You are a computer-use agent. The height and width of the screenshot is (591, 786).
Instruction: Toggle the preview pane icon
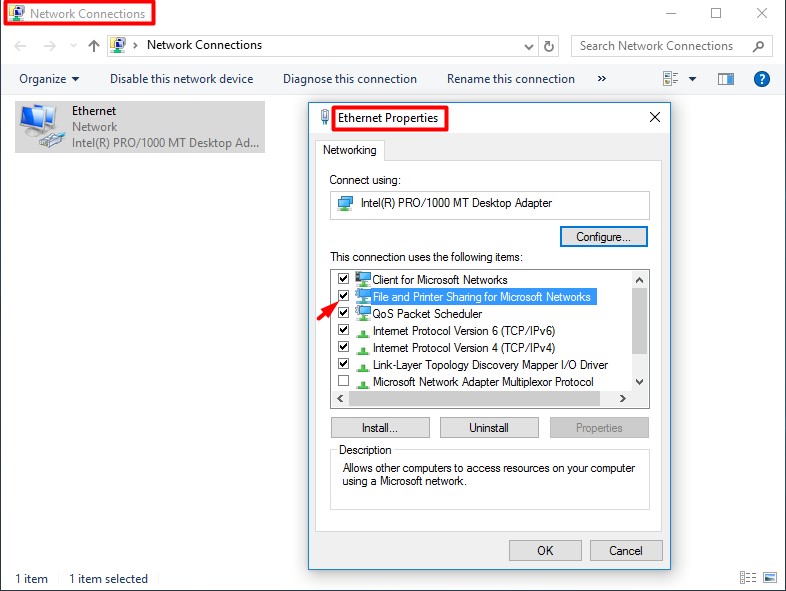pos(726,79)
